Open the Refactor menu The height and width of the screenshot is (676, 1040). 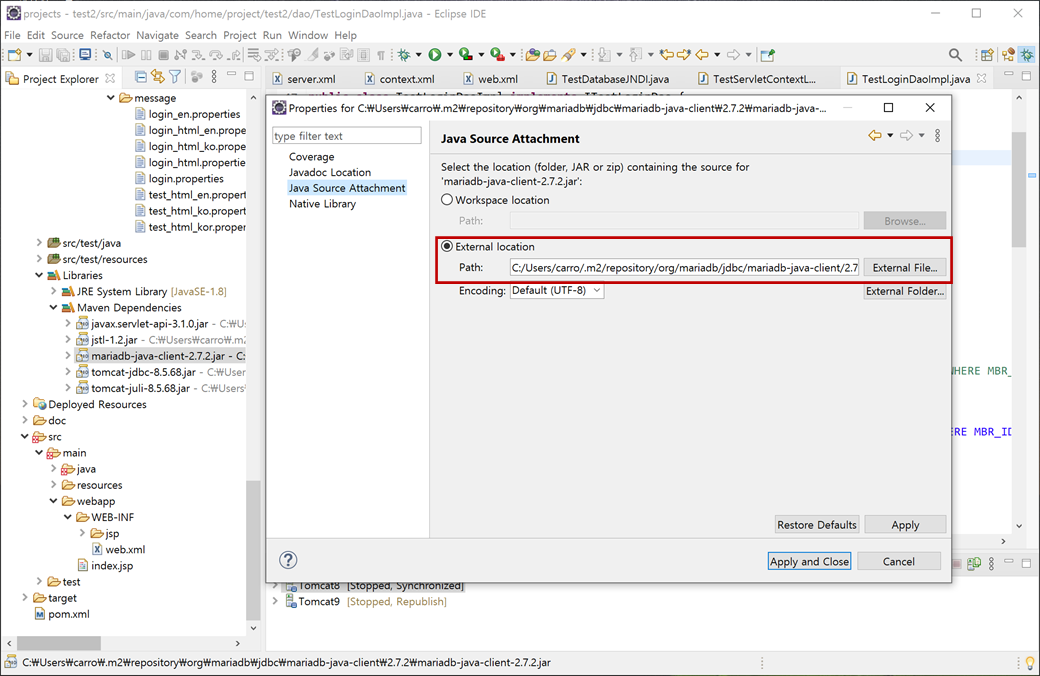(x=109, y=35)
